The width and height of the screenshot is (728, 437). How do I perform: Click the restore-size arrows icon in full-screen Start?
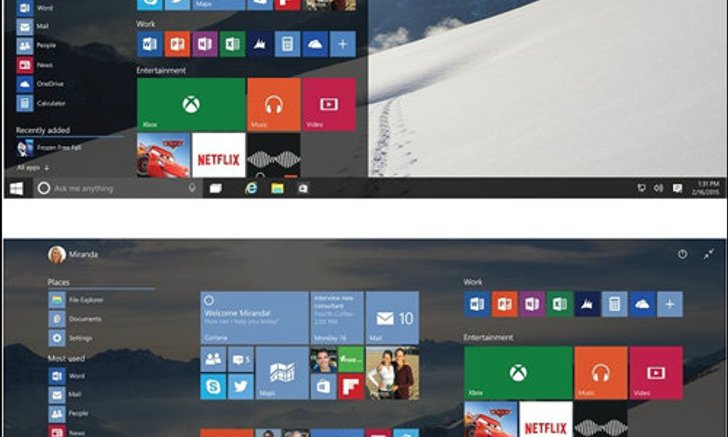[x=708, y=254]
